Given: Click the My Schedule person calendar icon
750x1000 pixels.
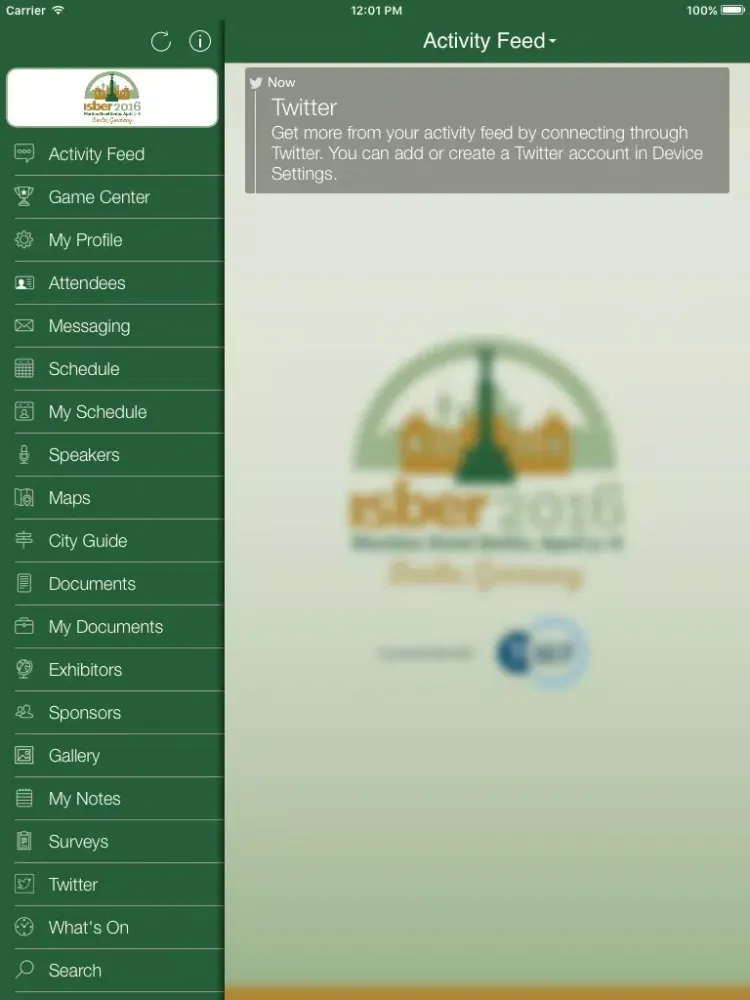Looking at the screenshot, I should (x=24, y=411).
